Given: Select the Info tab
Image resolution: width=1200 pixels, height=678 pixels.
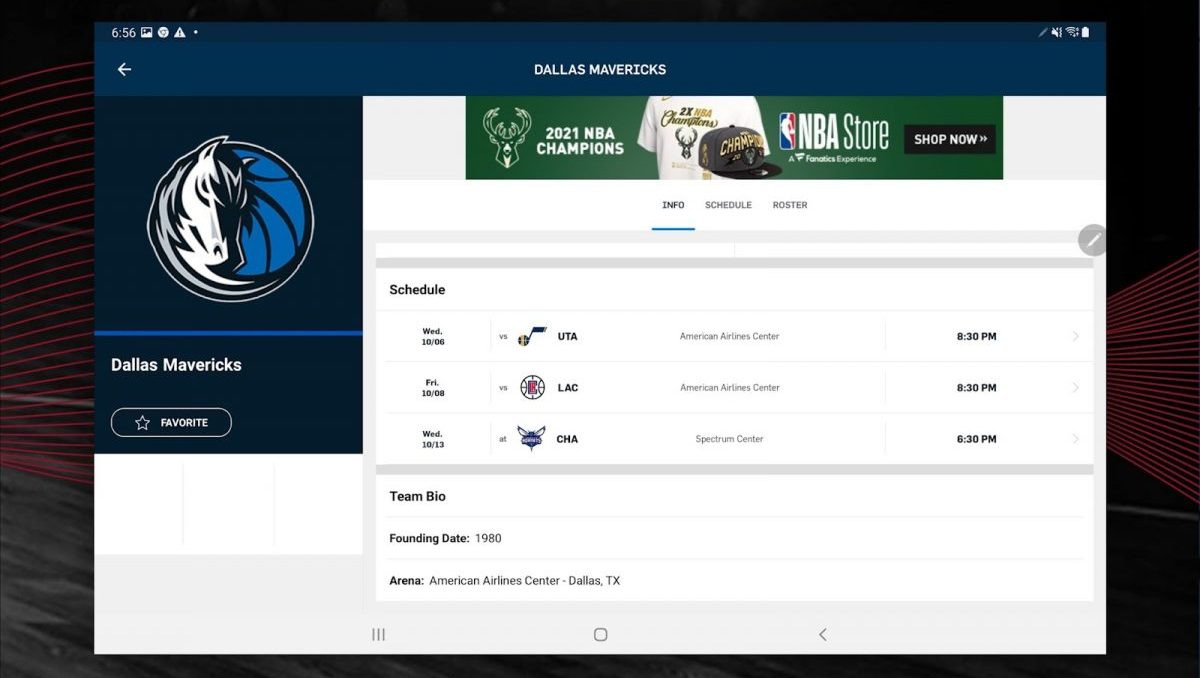Looking at the screenshot, I should 673,205.
